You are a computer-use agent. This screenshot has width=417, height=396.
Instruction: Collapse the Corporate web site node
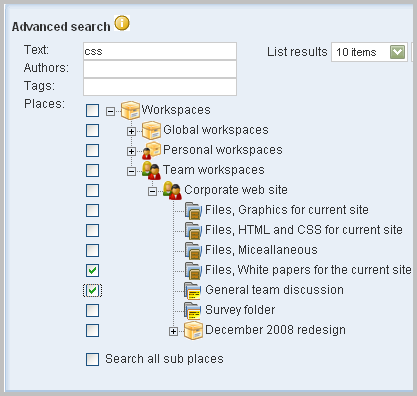(x=152, y=191)
